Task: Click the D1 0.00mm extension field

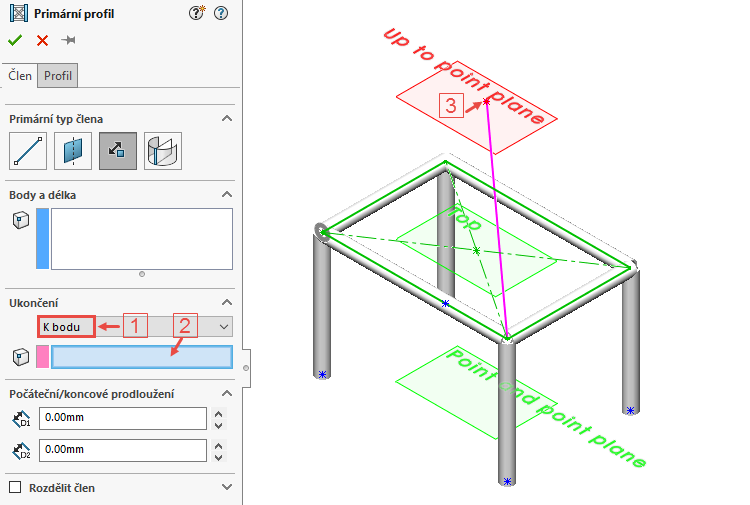Action: click(x=123, y=418)
